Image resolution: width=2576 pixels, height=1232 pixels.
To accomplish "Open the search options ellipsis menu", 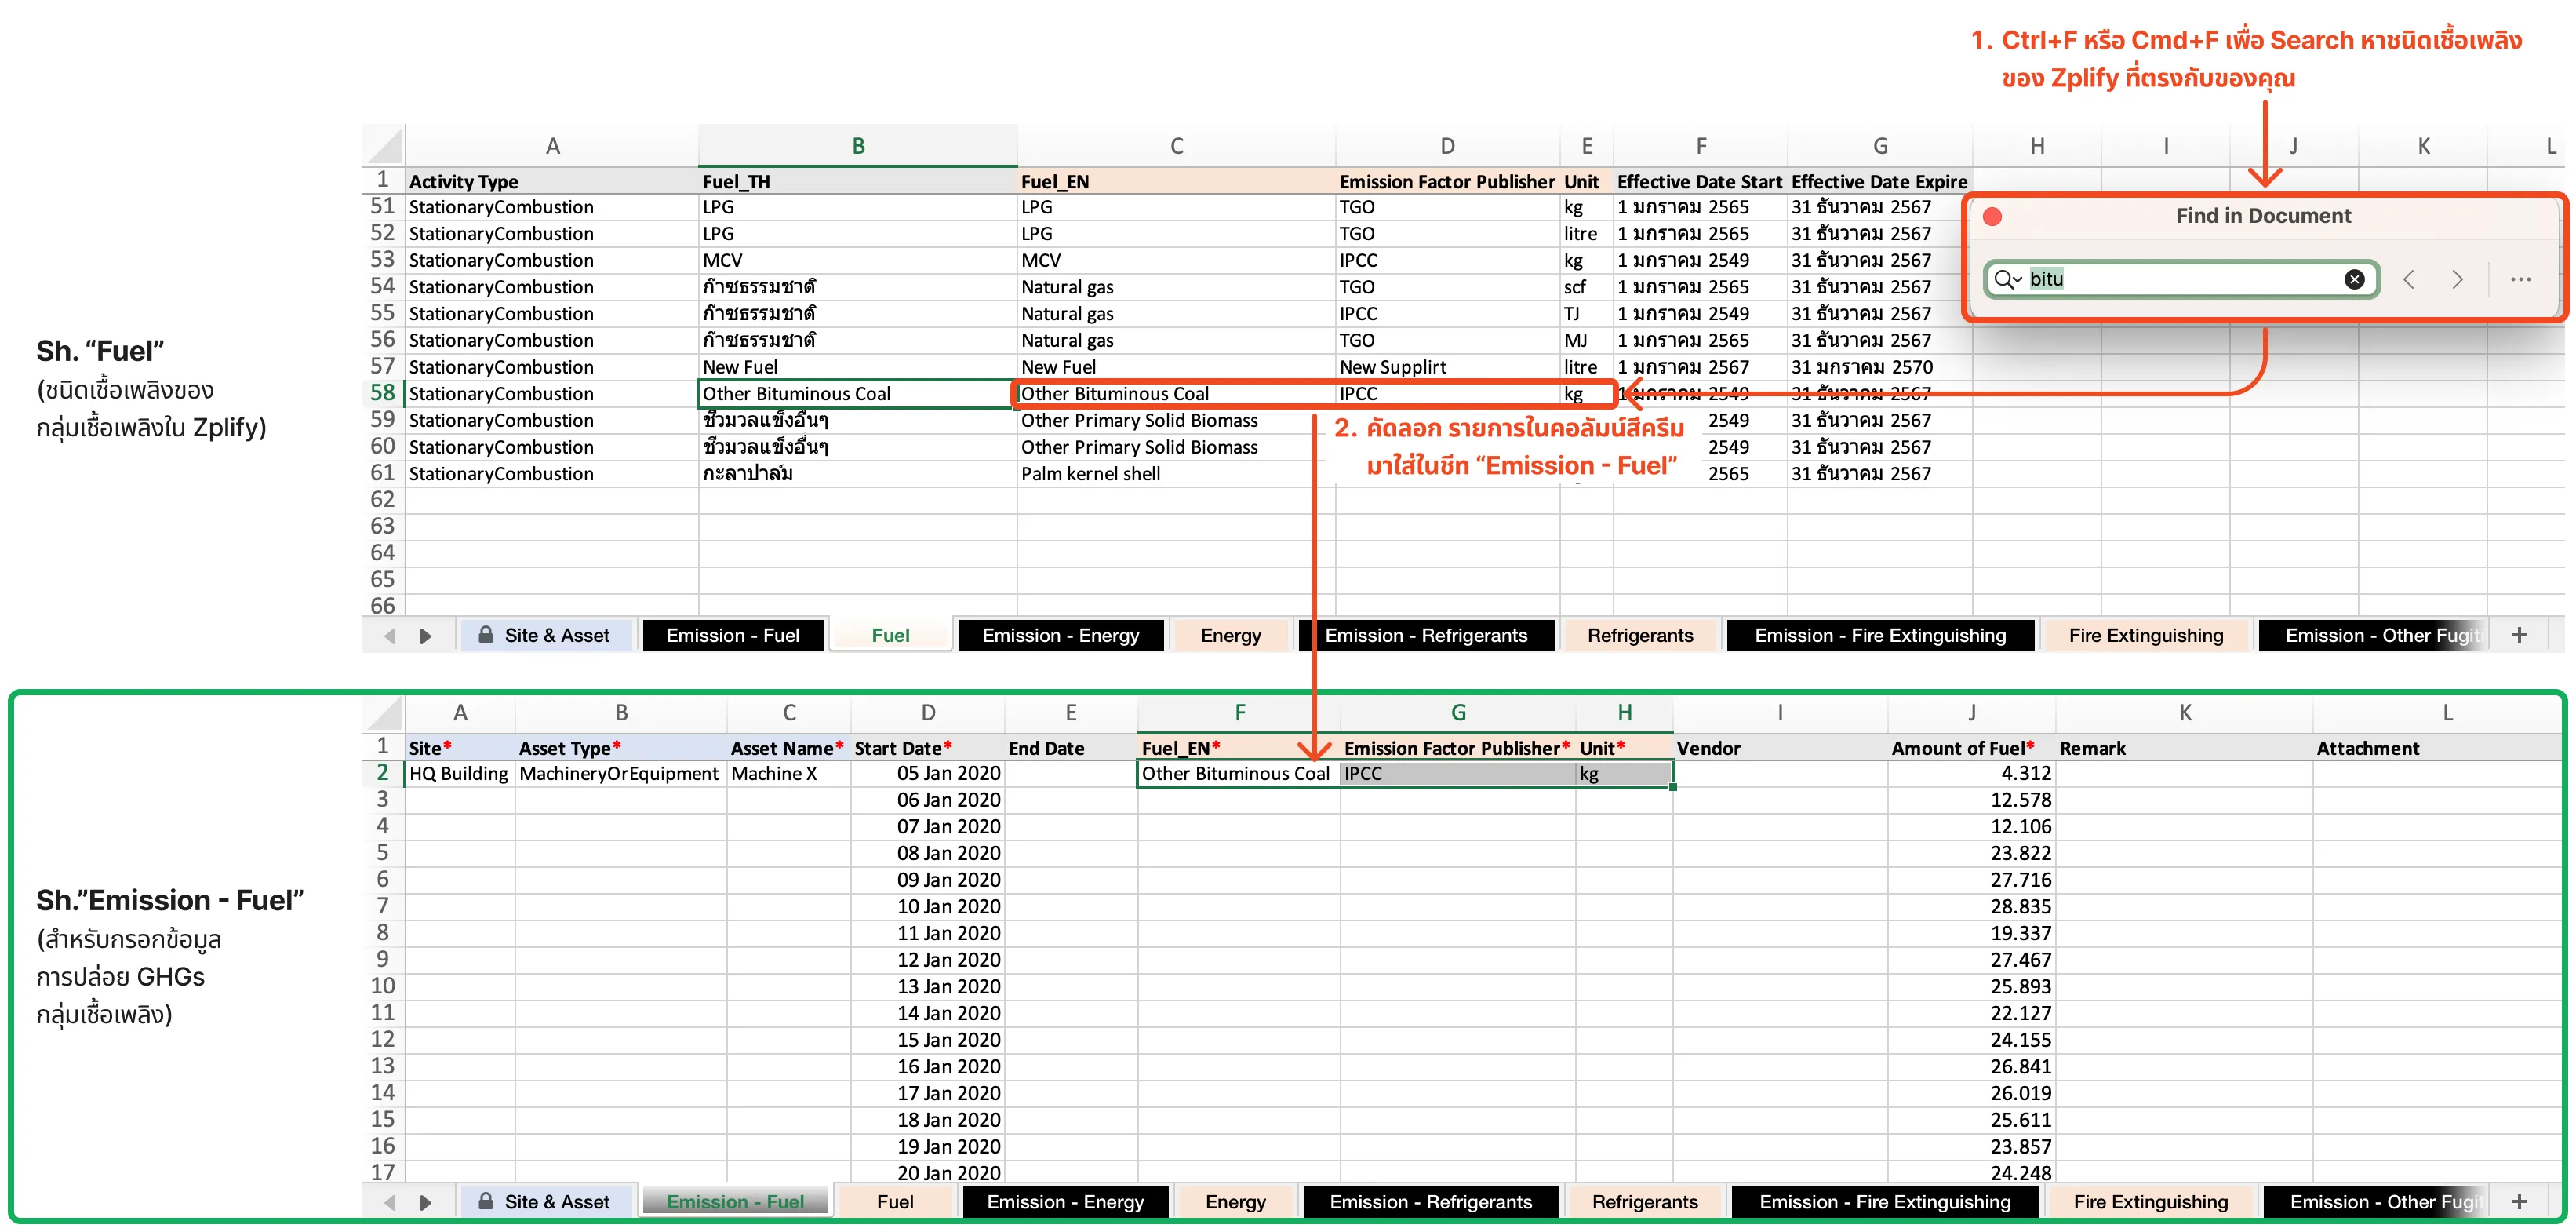I will pyautogui.click(x=2520, y=279).
